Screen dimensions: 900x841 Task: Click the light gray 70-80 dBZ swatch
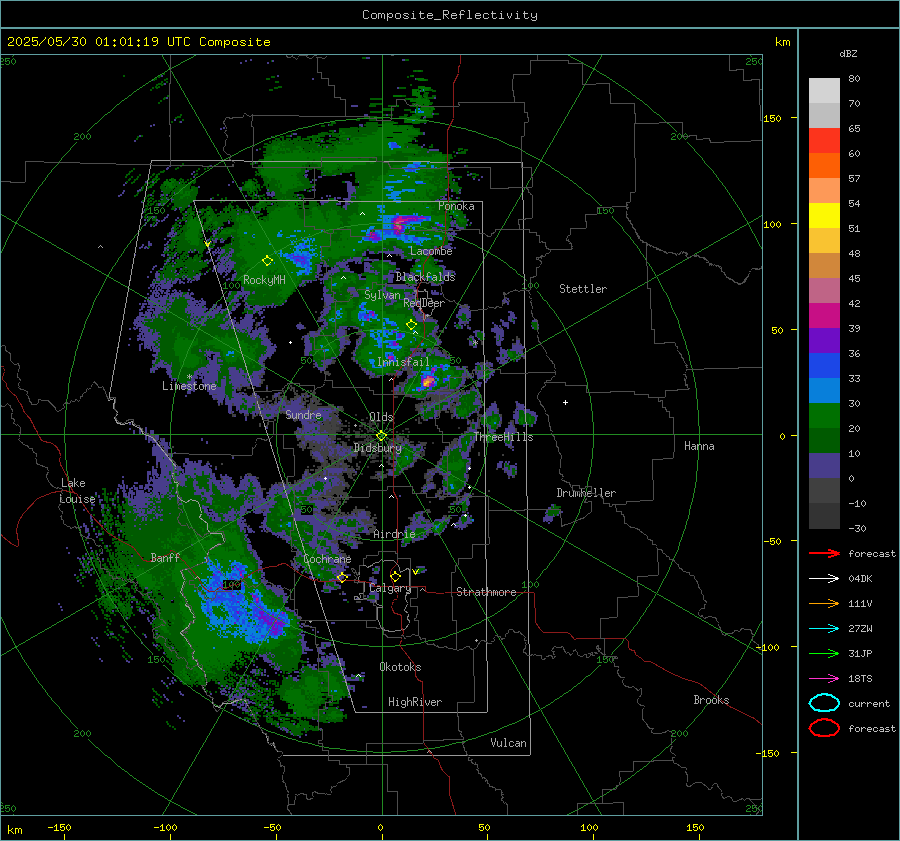pyautogui.click(x=824, y=90)
